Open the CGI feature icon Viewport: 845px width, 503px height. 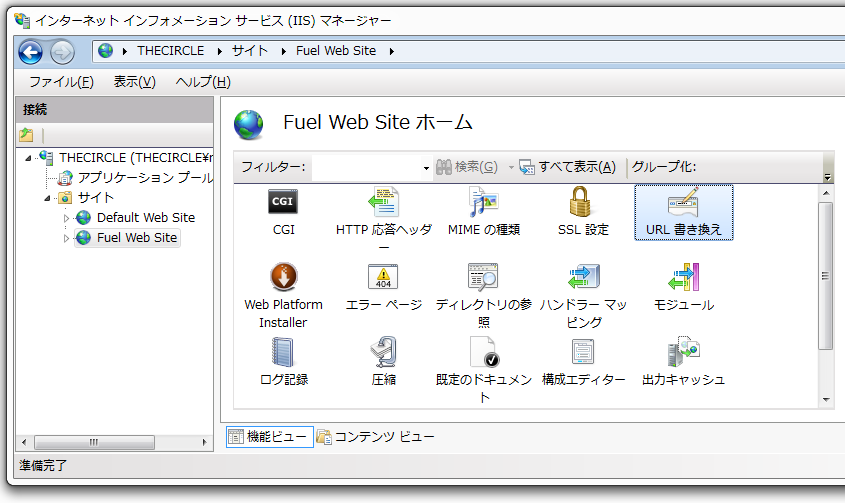pyautogui.click(x=283, y=202)
